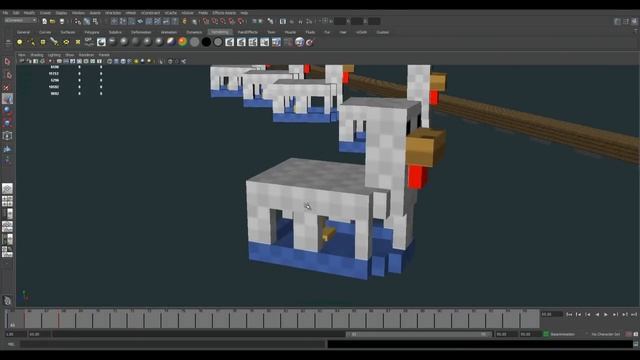Open the Show panel menu
The width and height of the screenshot is (640, 360).
tap(70, 55)
